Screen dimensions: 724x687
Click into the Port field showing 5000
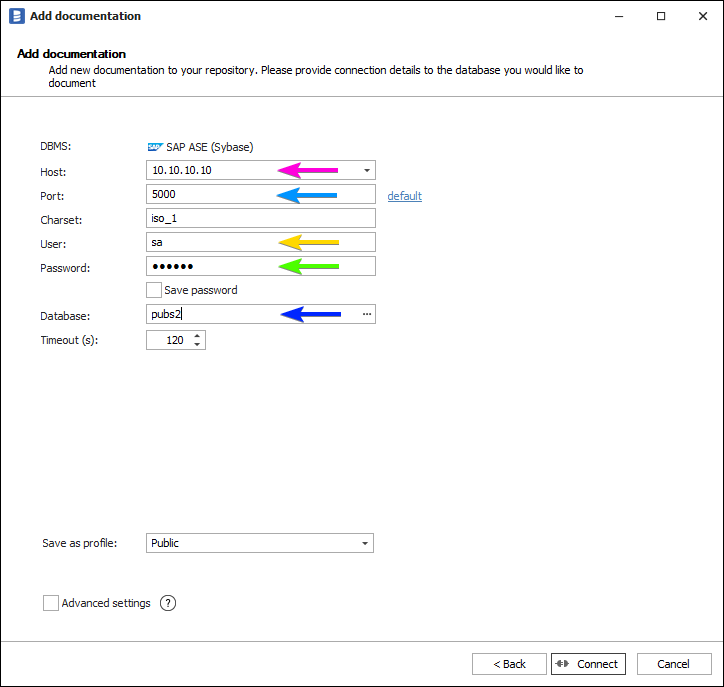(x=210, y=194)
